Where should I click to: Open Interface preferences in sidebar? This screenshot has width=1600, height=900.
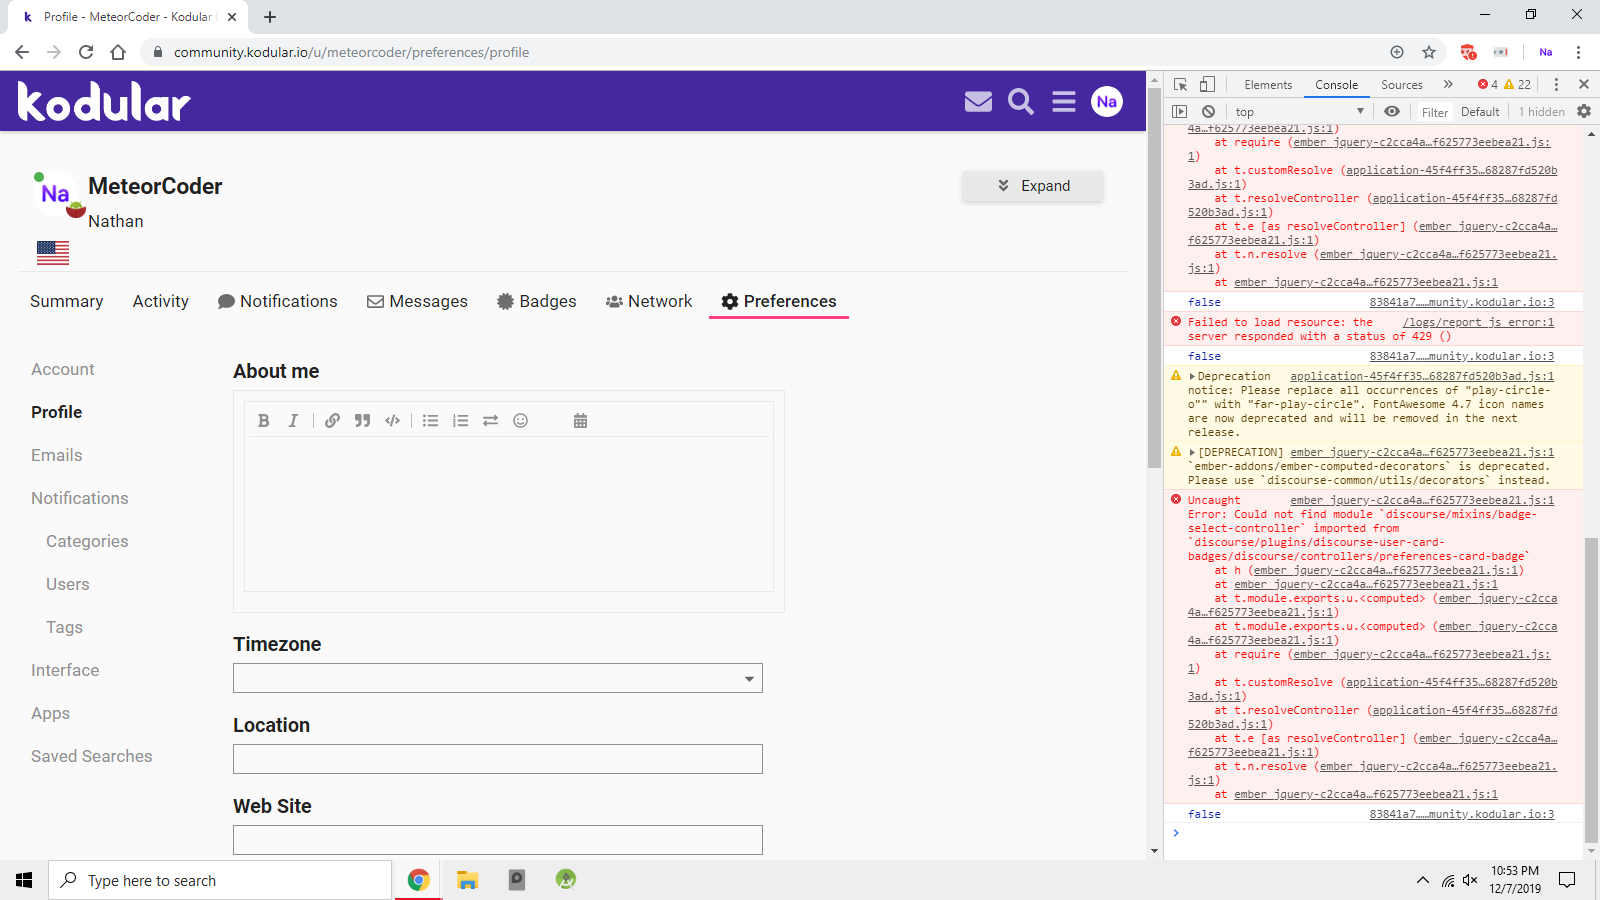coord(65,670)
